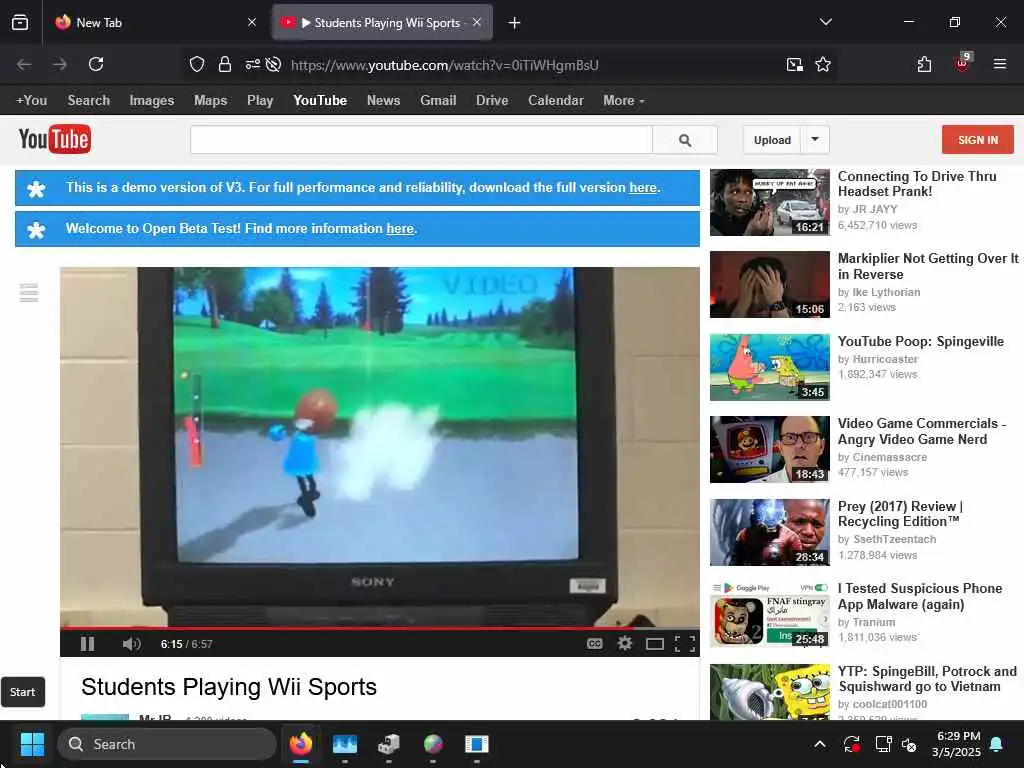This screenshot has width=1024, height=768.
Task: Open picture-in-picture icon in address bar
Action: coord(795,64)
